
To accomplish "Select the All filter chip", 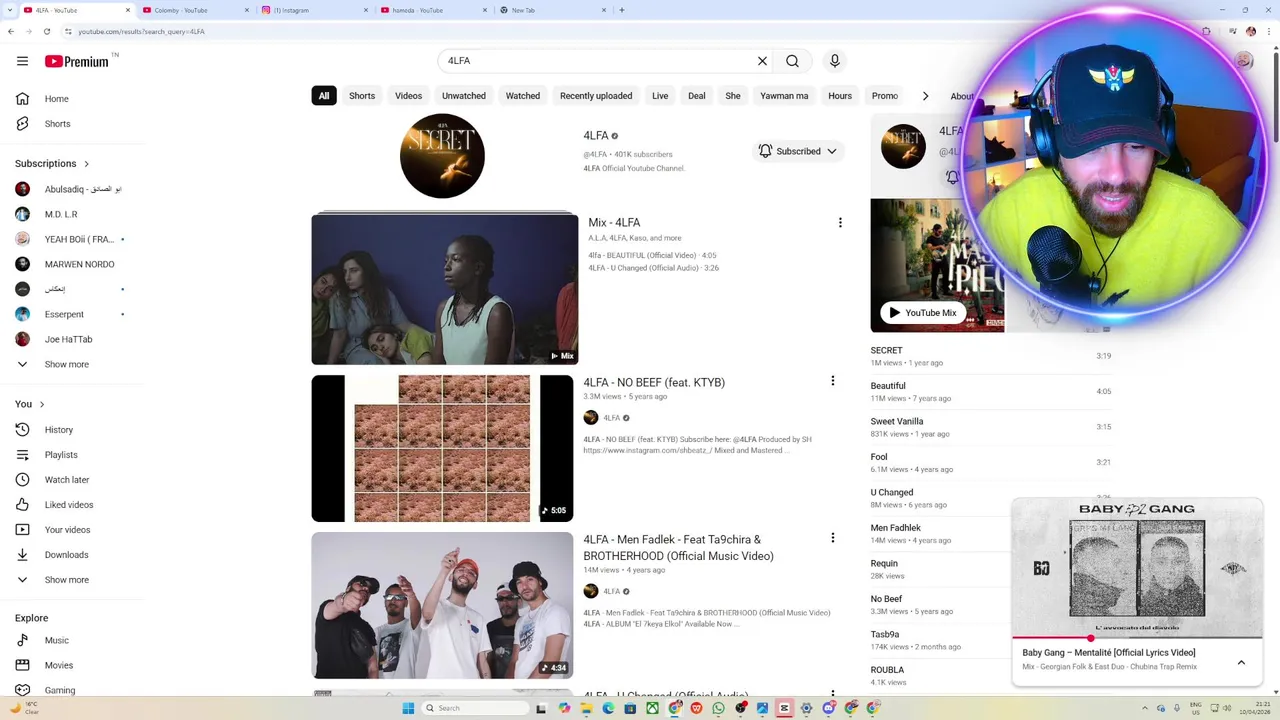I will (324, 96).
